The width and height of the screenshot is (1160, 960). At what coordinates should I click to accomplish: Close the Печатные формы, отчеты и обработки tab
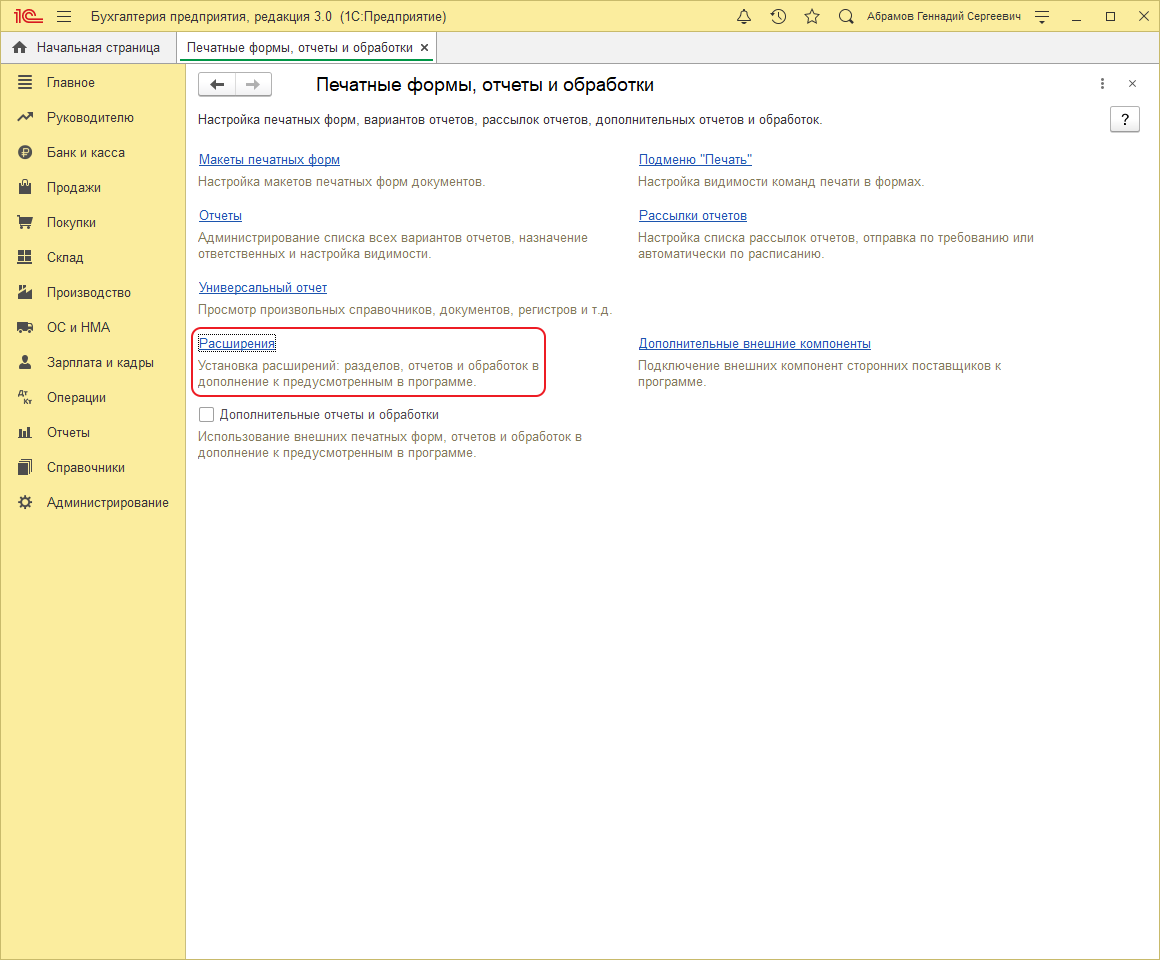pos(425,47)
